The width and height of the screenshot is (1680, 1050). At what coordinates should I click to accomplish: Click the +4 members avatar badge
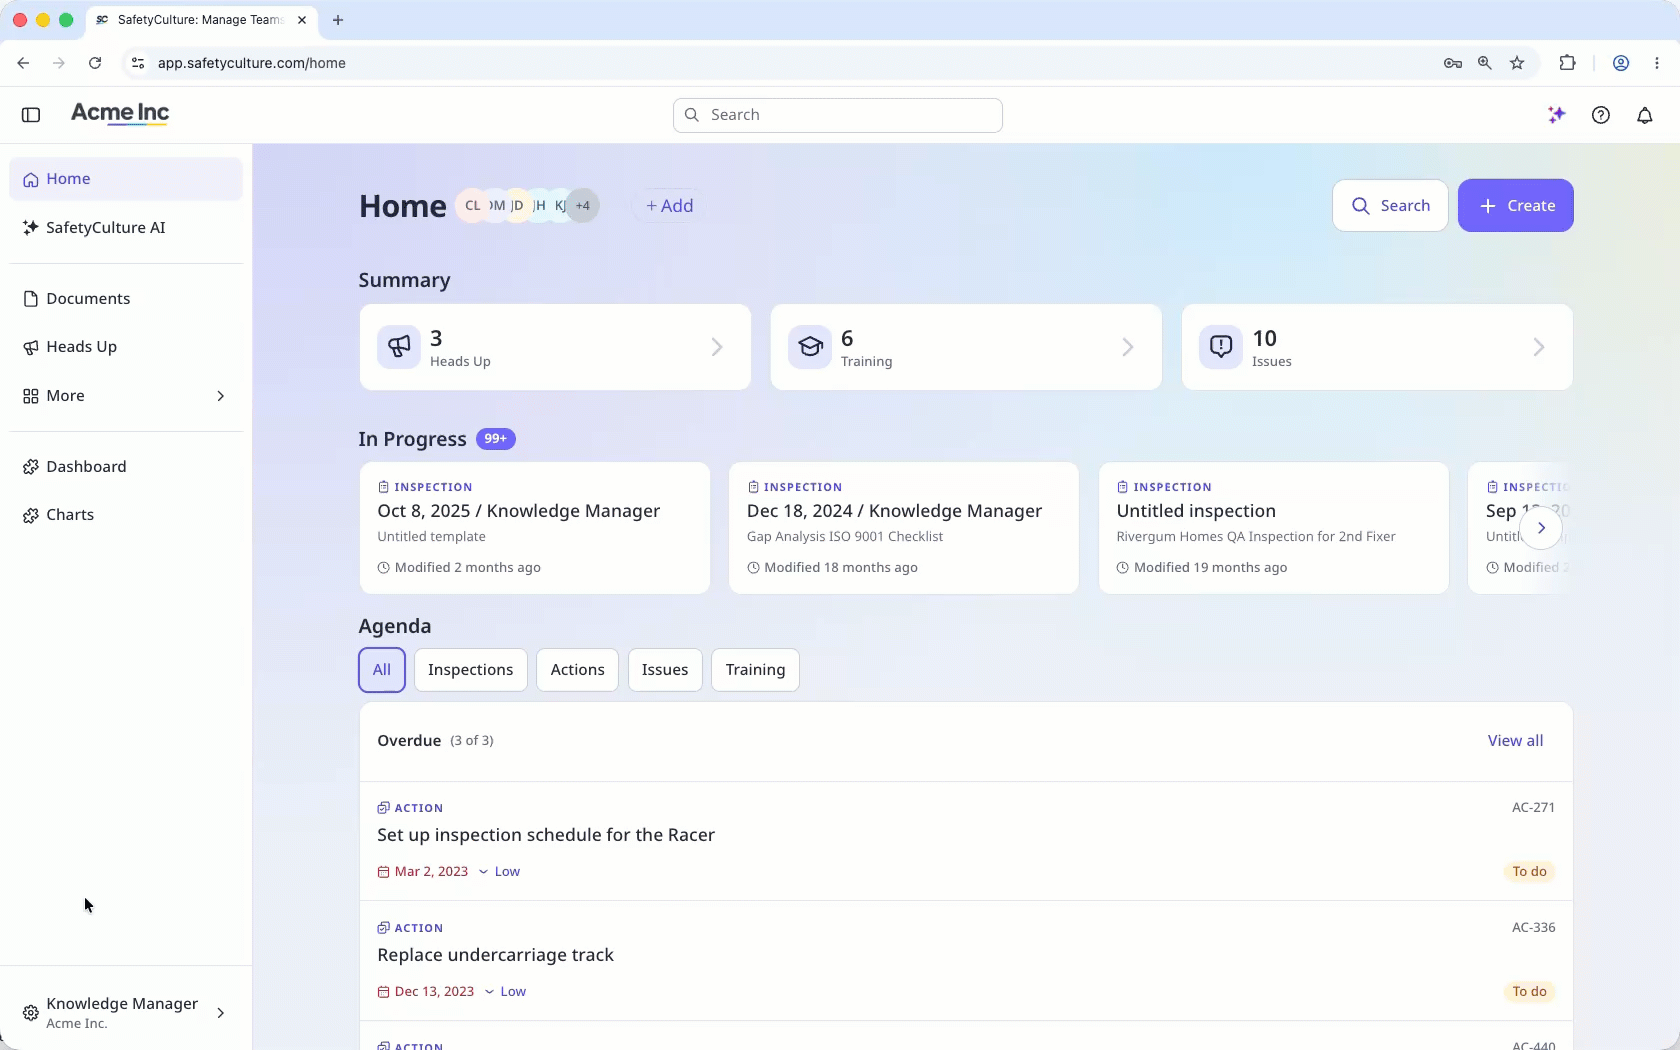coord(583,206)
